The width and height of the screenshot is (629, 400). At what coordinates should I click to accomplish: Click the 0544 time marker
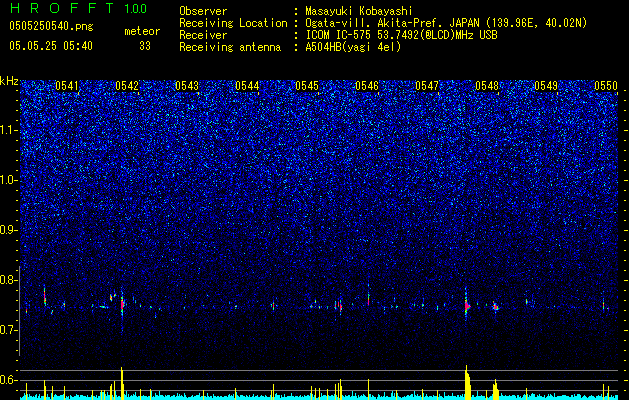pyautogui.click(x=247, y=86)
